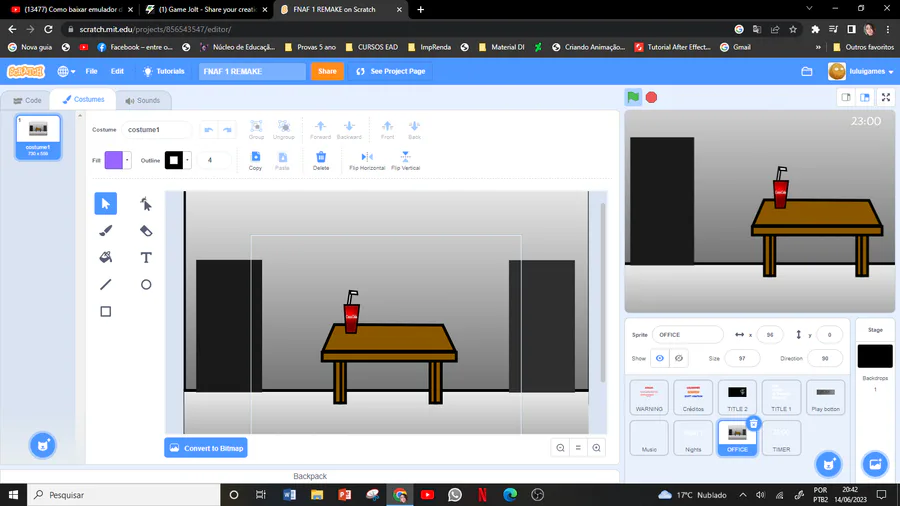Select the costume1 thumbnail
The height and width of the screenshot is (506, 900).
(x=38, y=137)
